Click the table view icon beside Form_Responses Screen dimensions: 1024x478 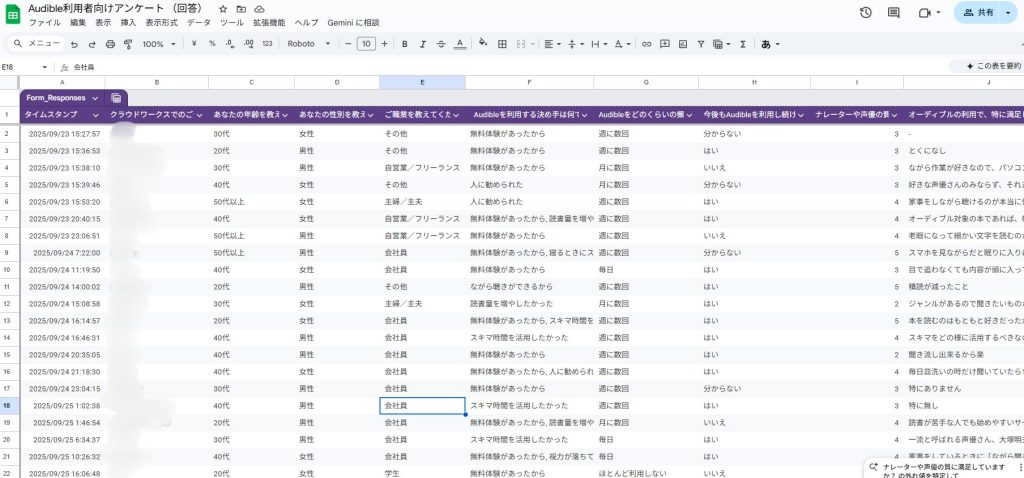coord(116,98)
